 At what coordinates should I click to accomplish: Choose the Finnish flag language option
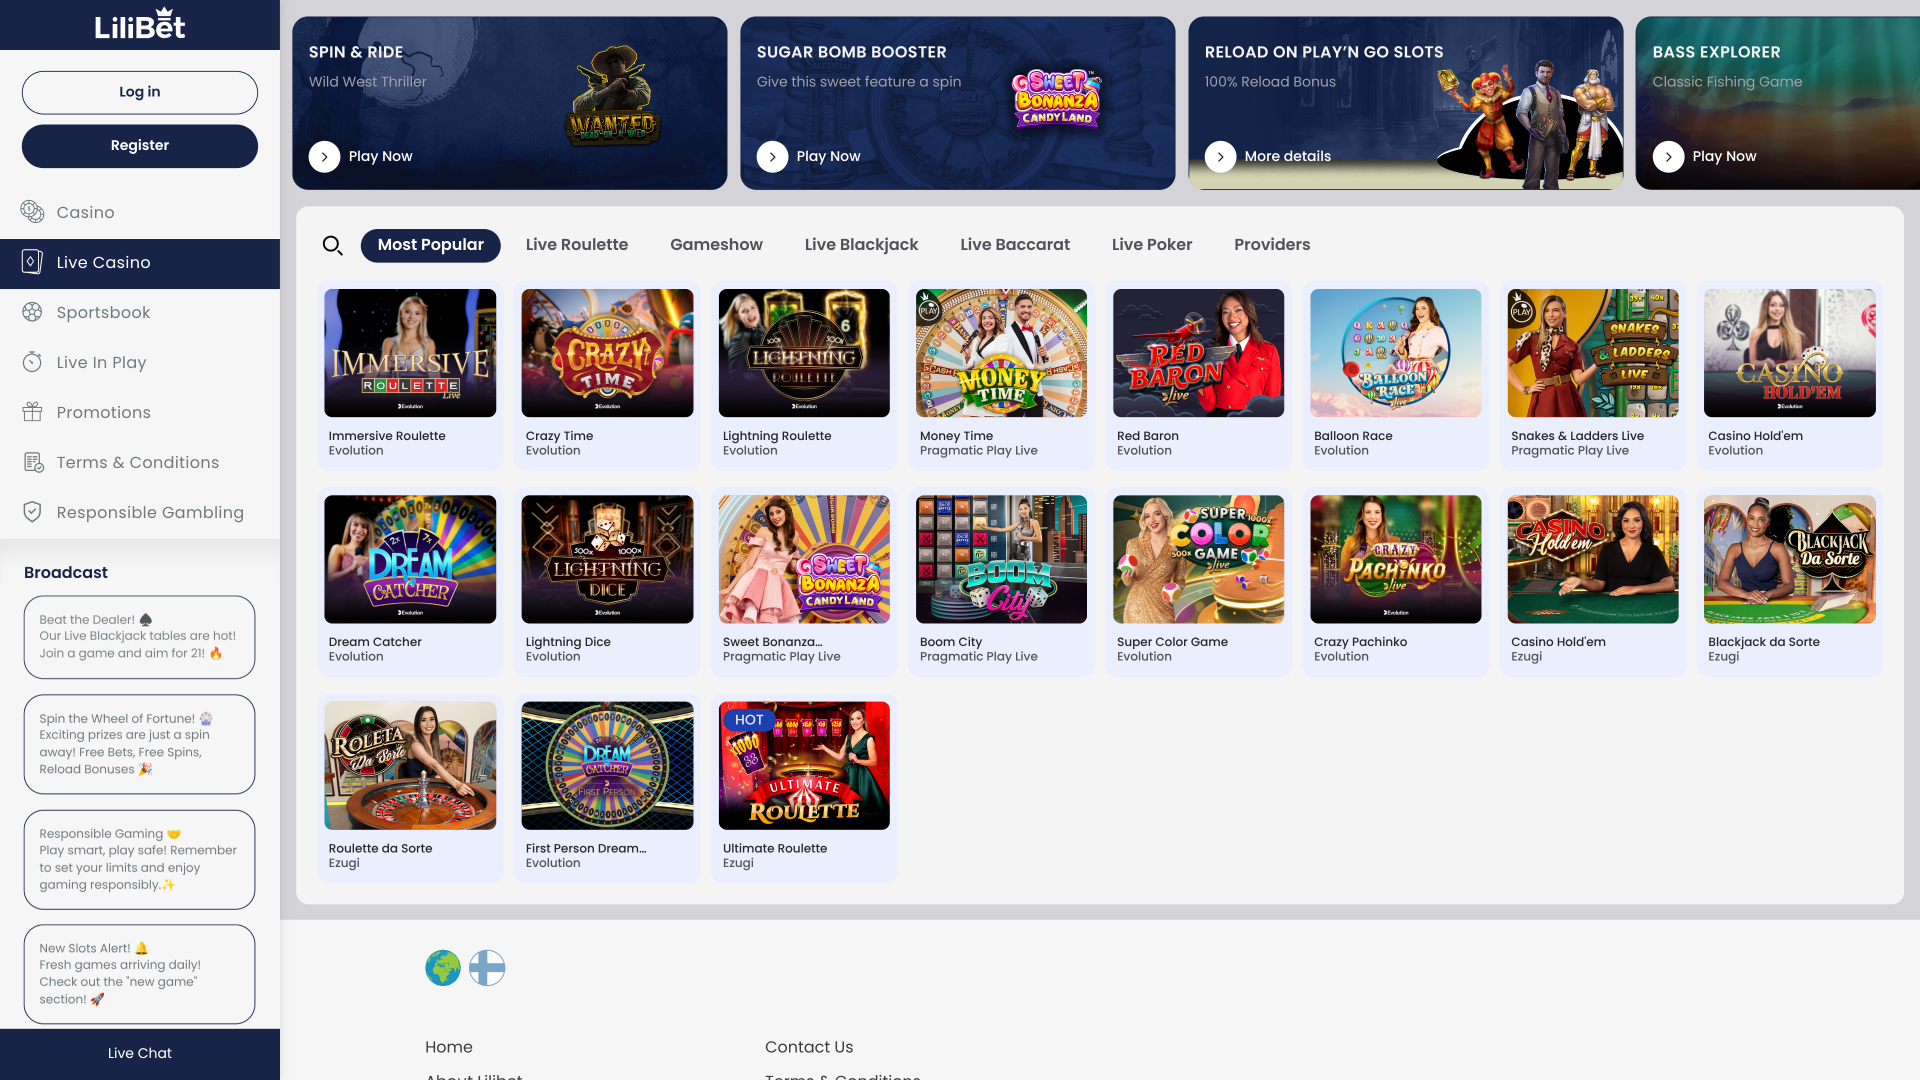click(487, 967)
